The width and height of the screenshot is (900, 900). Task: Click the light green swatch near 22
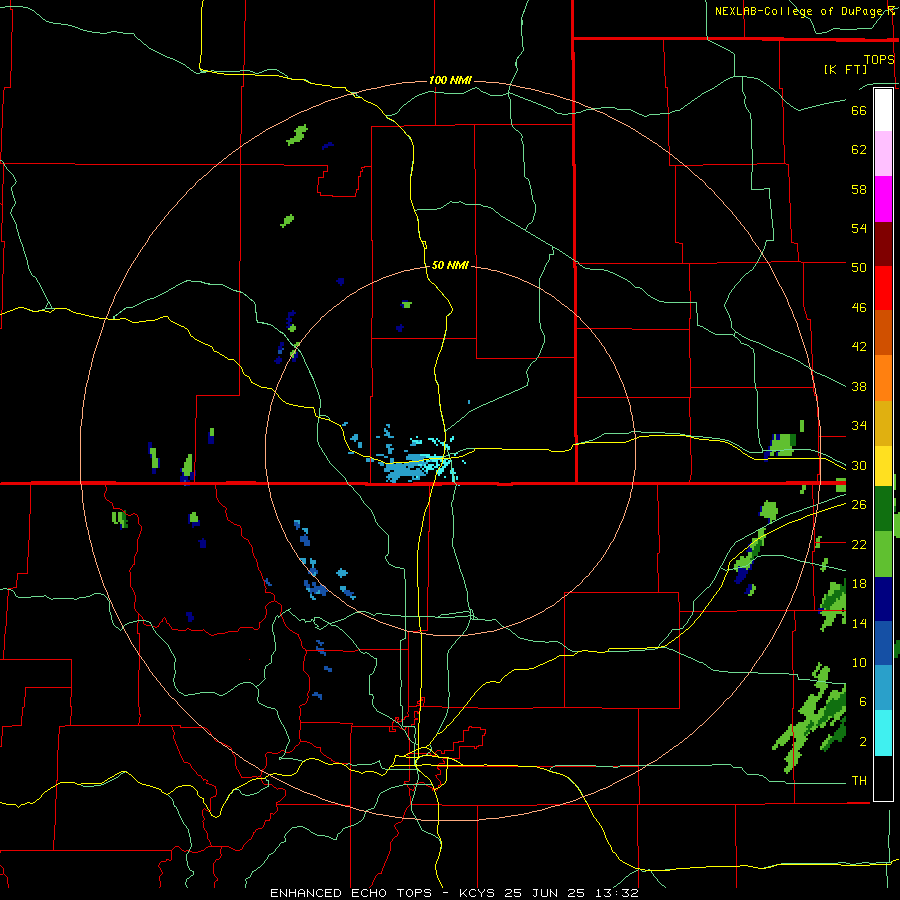pos(883,554)
